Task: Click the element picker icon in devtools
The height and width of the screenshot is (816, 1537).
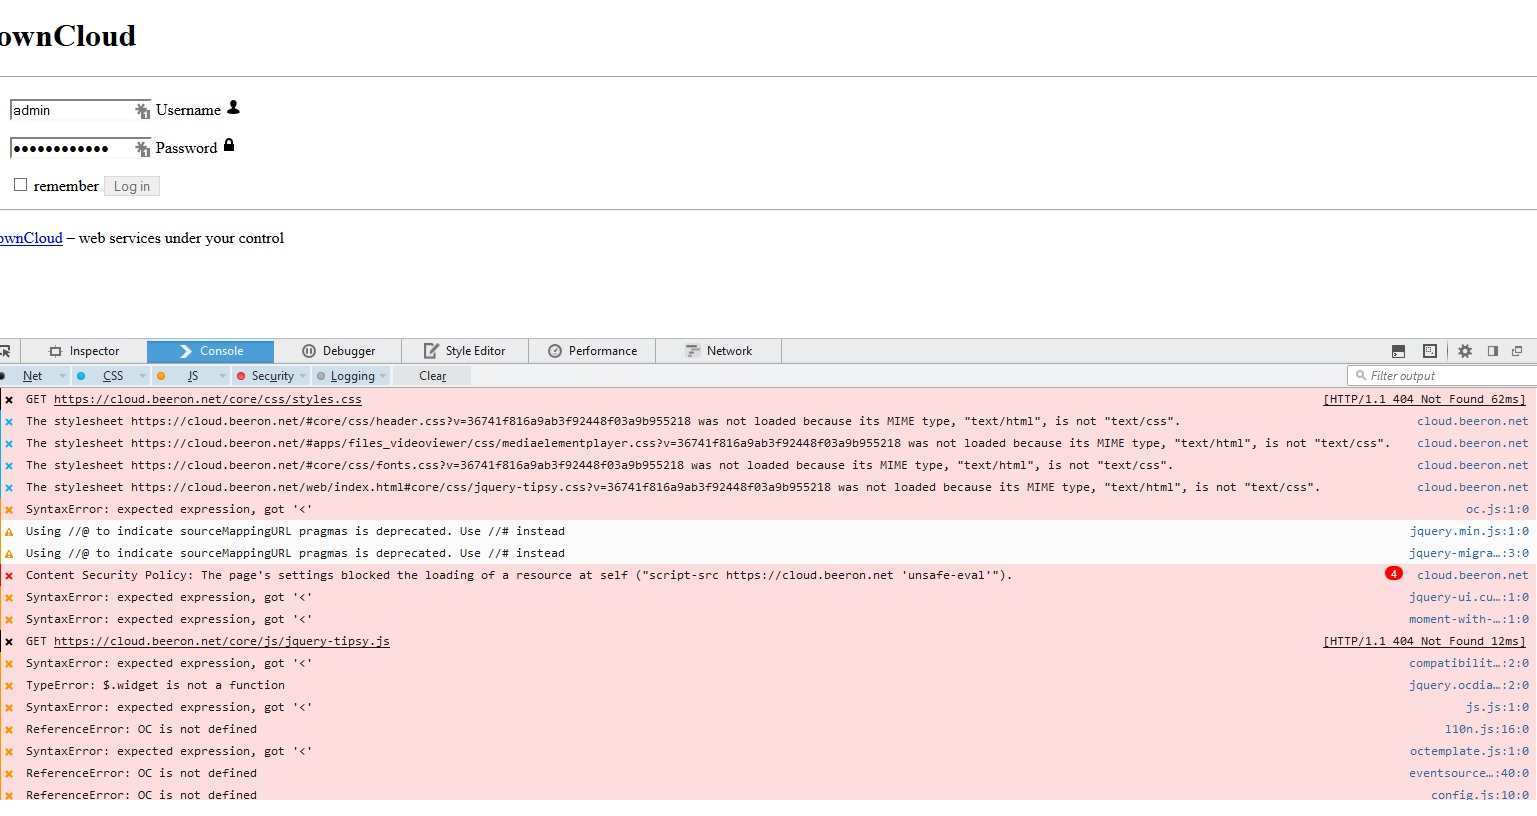Action: click(x=4, y=351)
